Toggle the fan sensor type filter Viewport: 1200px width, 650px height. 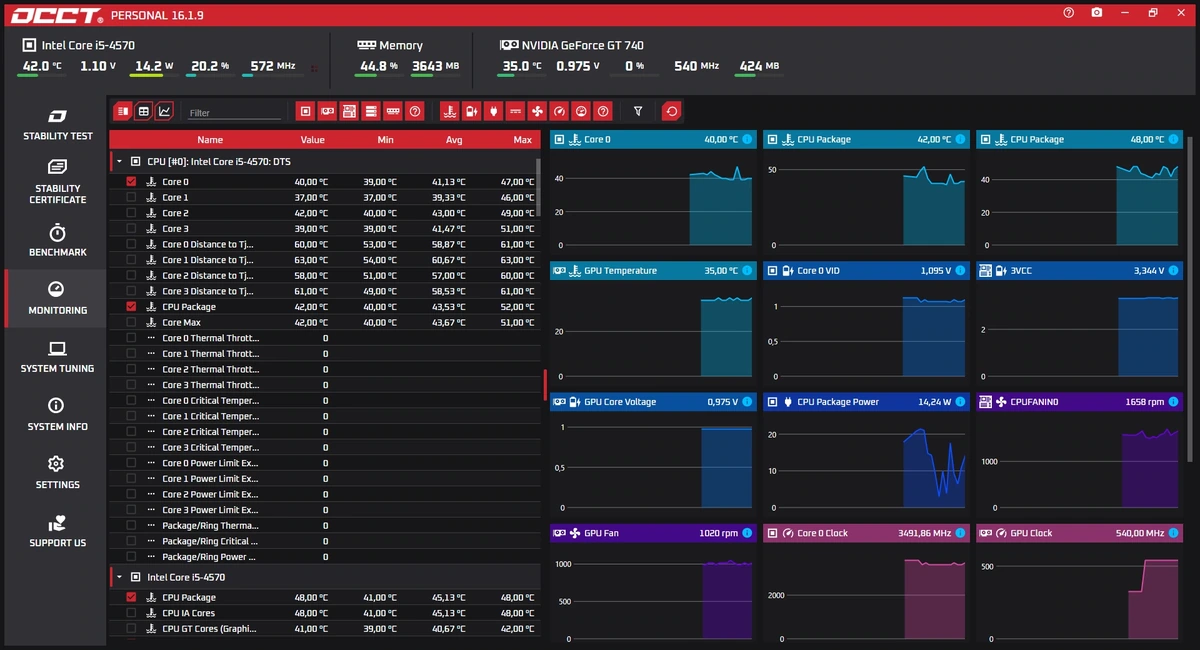click(537, 111)
